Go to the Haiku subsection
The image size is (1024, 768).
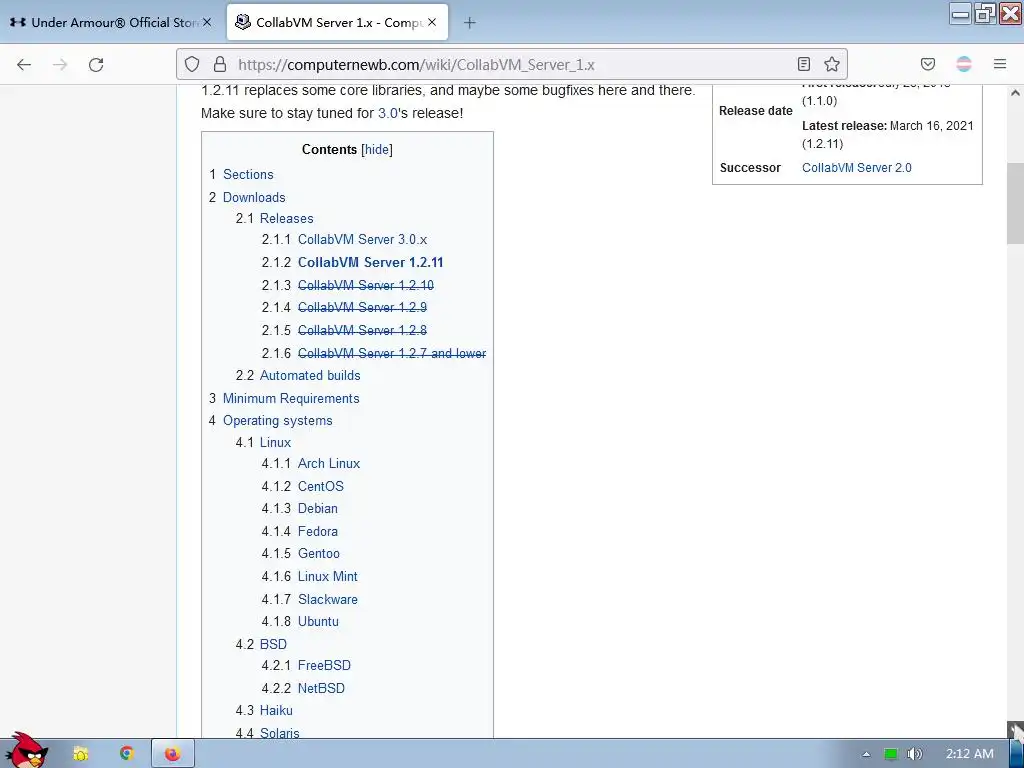276,710
